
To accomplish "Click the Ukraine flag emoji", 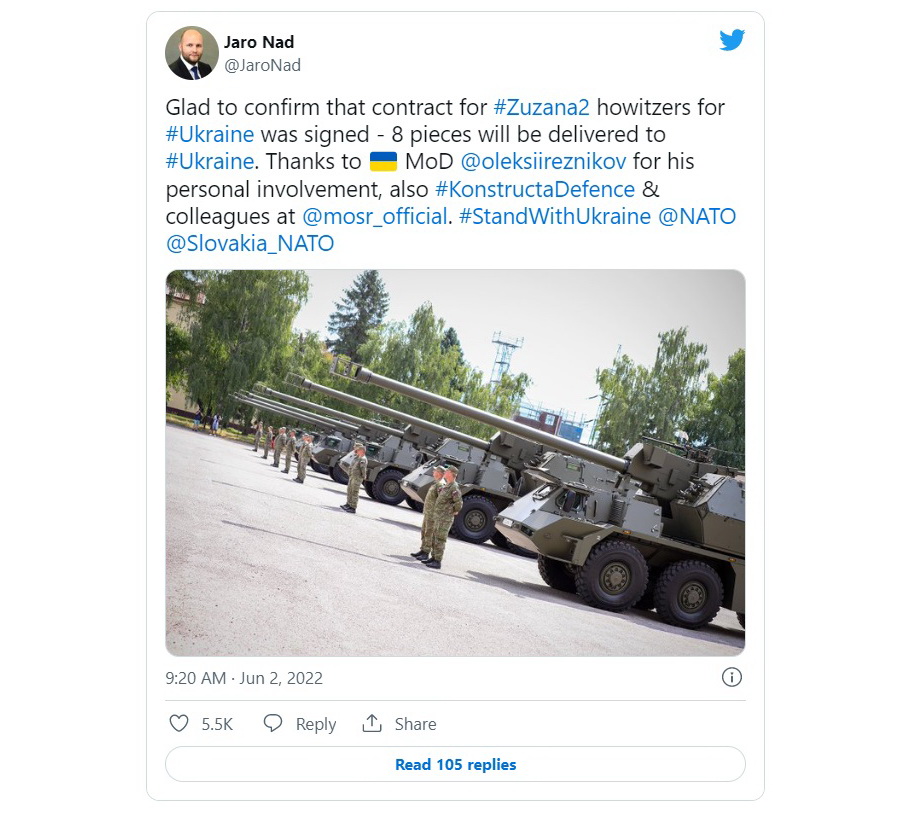I will pos(383,162).
